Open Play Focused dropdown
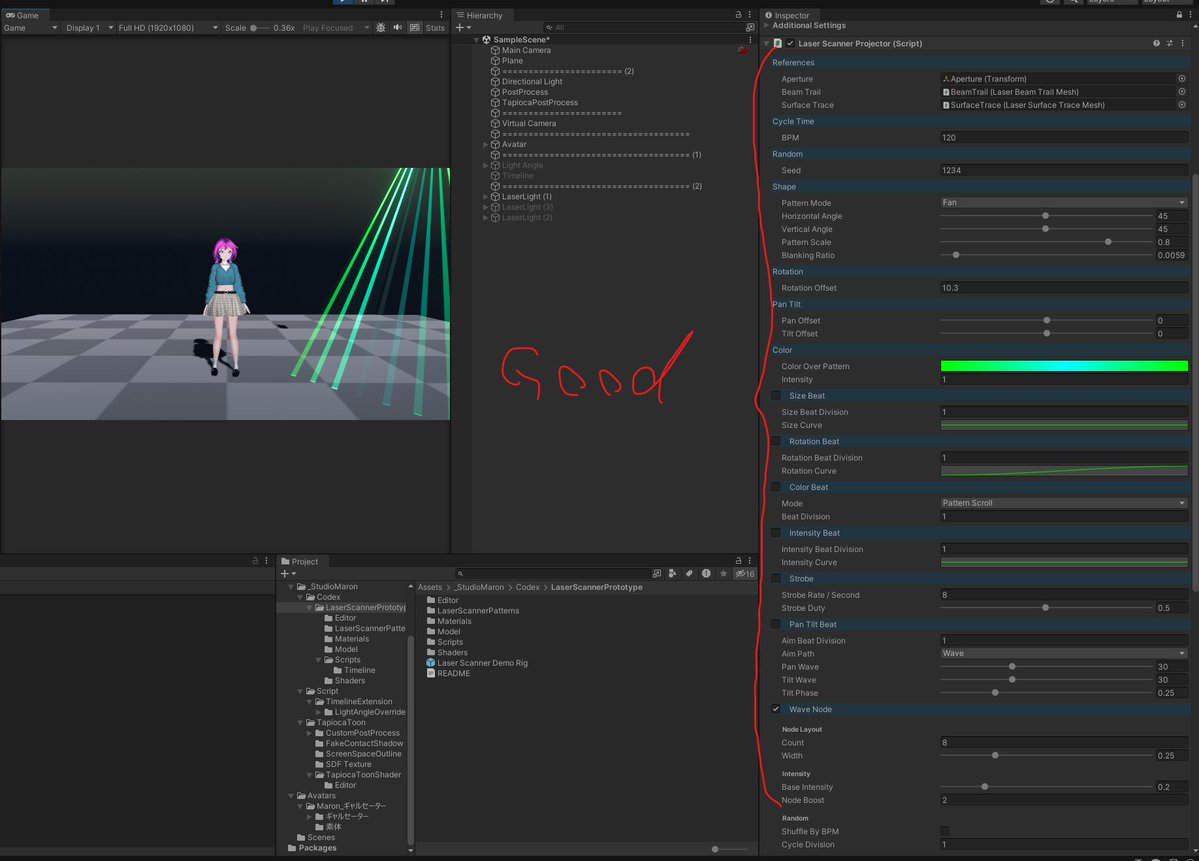Screen dimensions: 1199x861 pos(335,28)
